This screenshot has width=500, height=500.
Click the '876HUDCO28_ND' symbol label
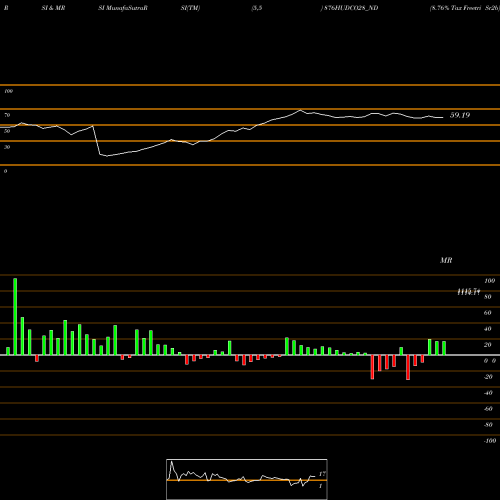pyautogui.click(x=351, y=8)
